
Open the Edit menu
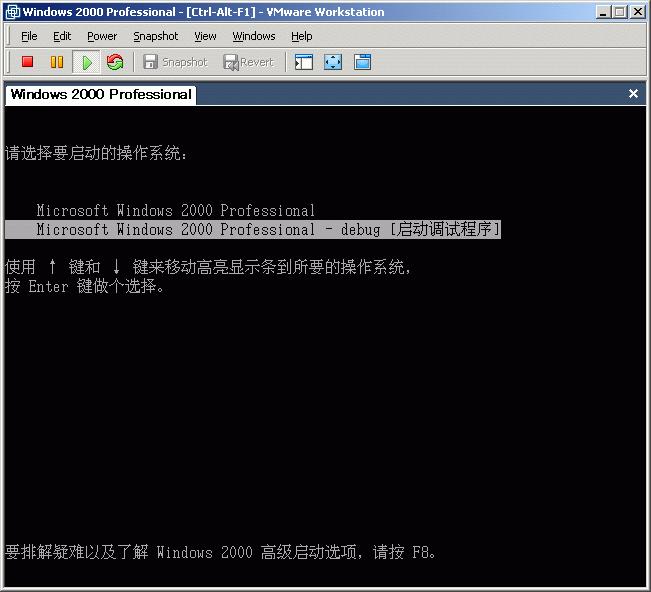coord(62,37)
